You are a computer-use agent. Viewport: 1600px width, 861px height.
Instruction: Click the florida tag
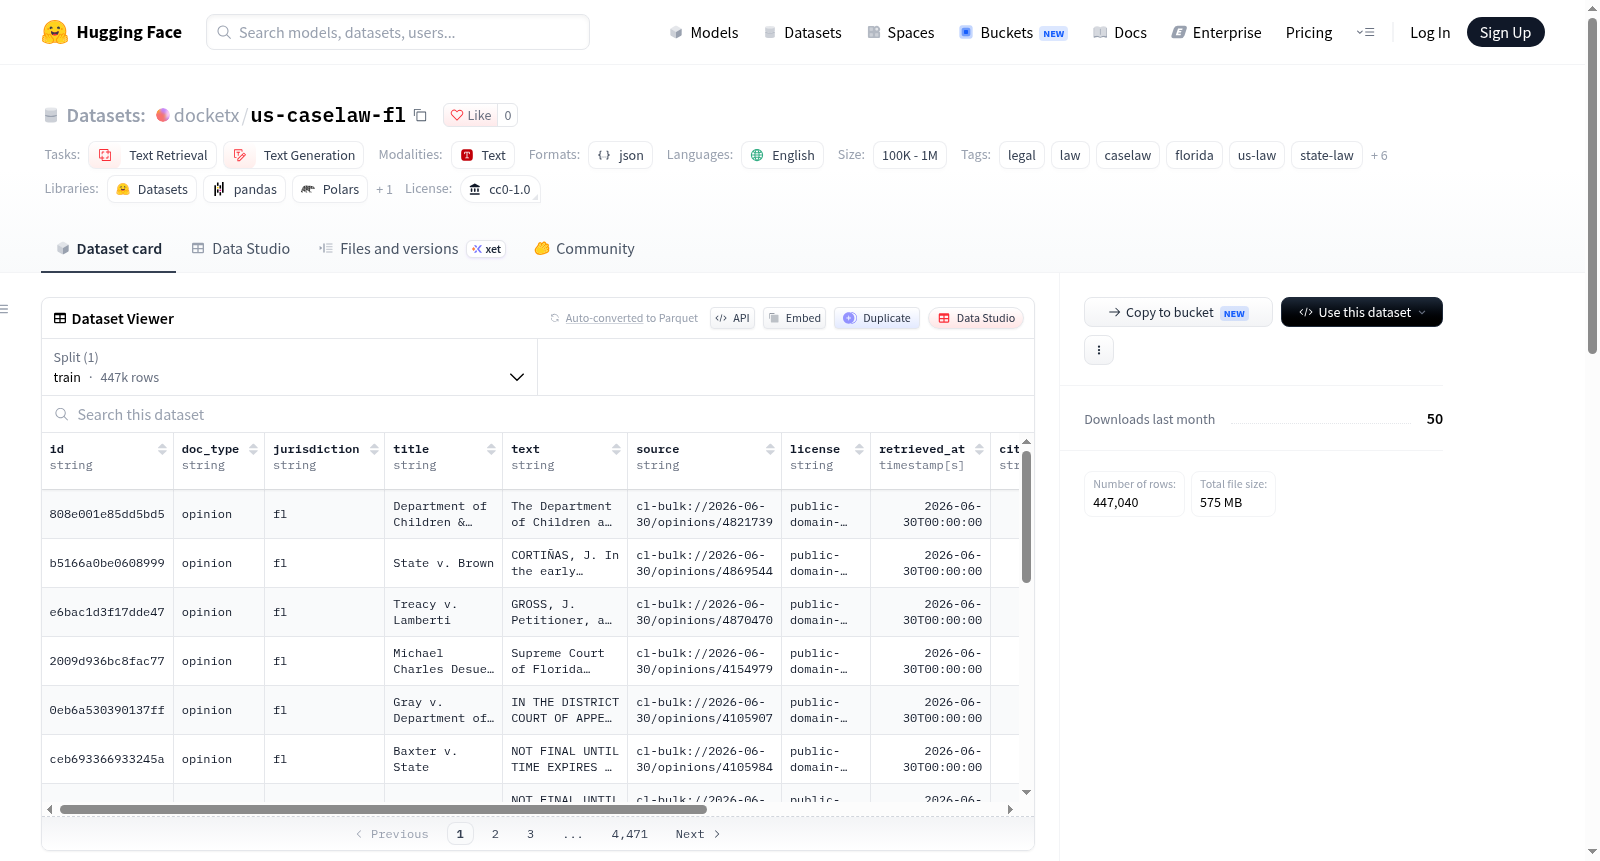(x=1194, y=155)
